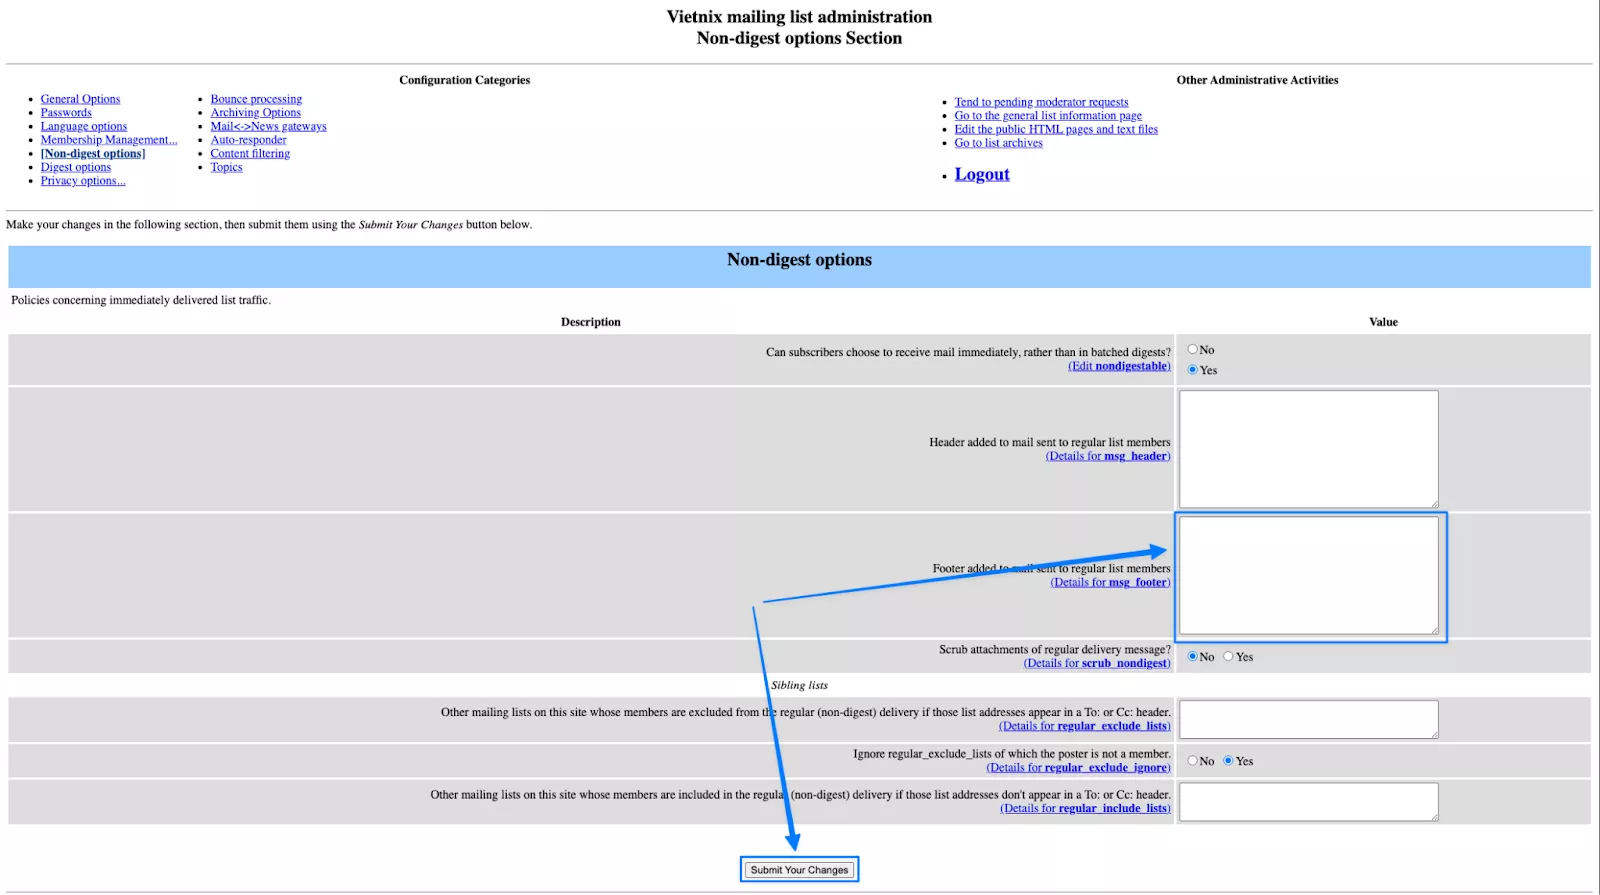Select Yes for scrub attachments option
Image resolution: width=1600 pixels, height=895 pixels.
click(x=1228, y=657)
